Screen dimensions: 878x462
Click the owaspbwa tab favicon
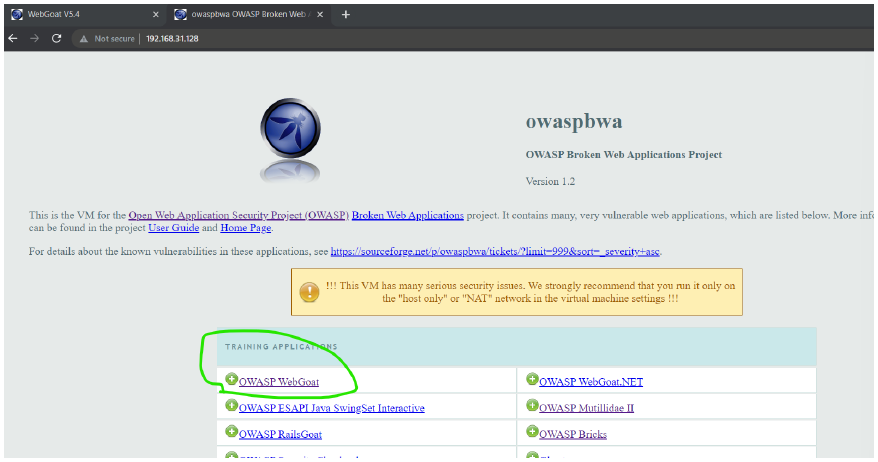(180, 15)
